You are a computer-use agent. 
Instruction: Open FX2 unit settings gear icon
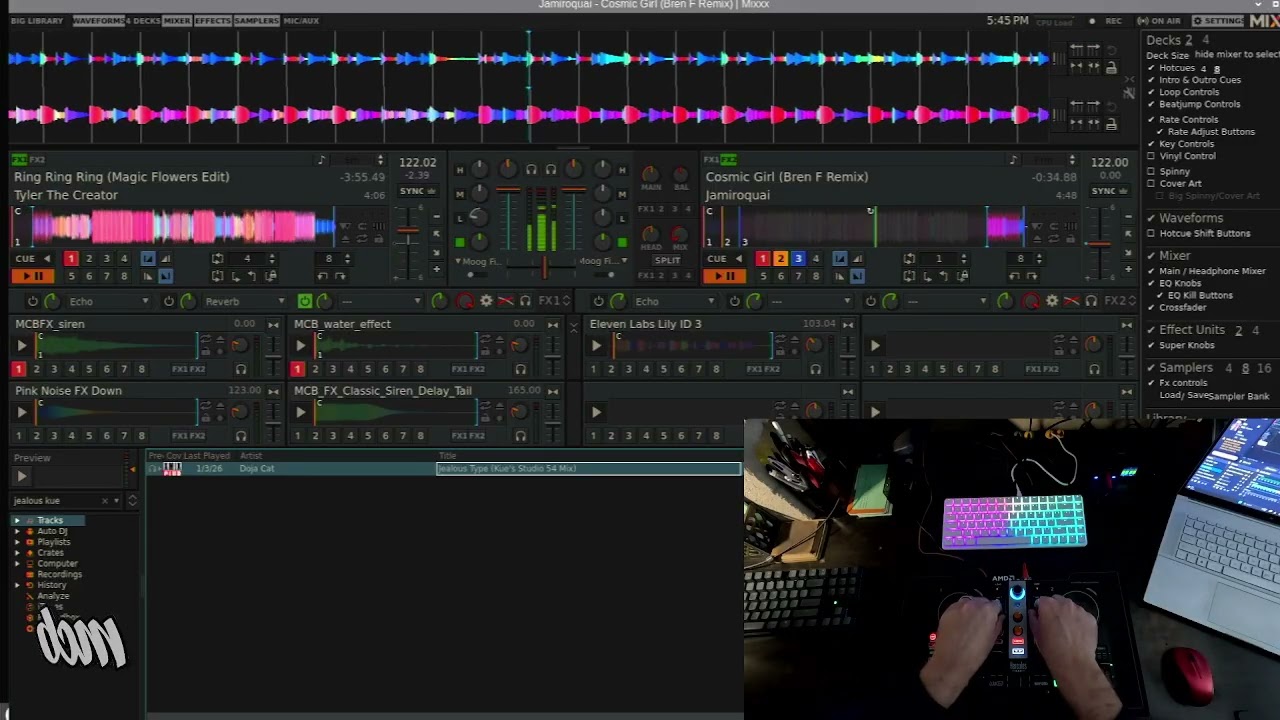tap(1052, 301)
